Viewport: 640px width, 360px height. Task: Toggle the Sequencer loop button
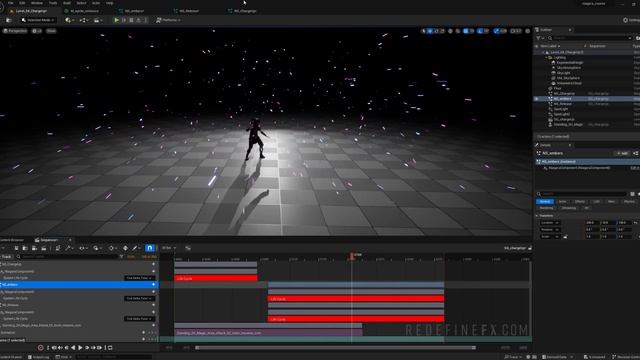[x=110, y=348]
